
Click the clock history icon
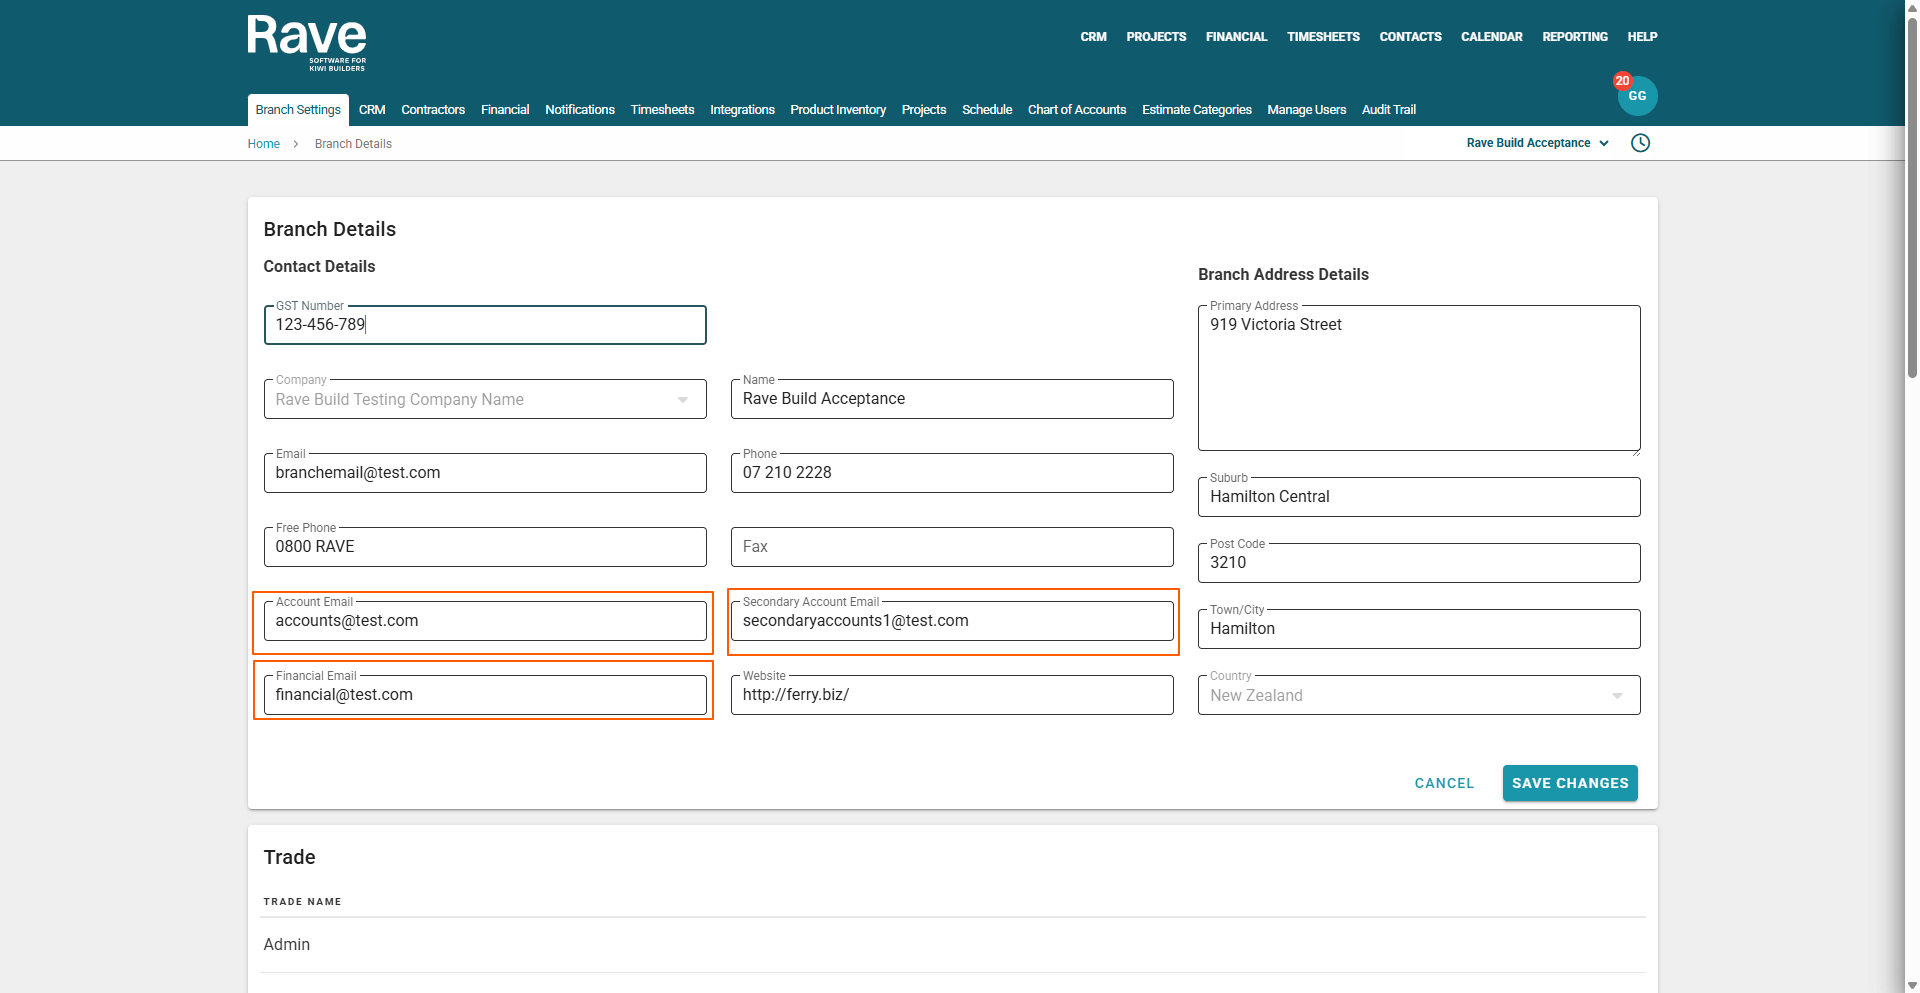tap(1640, 143)
